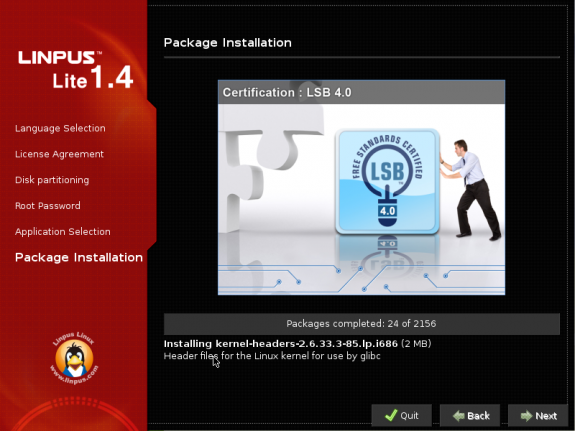This screenshot has height=431, width=575.
Task: Select Language Selection step in sidebar
Action: point(60,128)
